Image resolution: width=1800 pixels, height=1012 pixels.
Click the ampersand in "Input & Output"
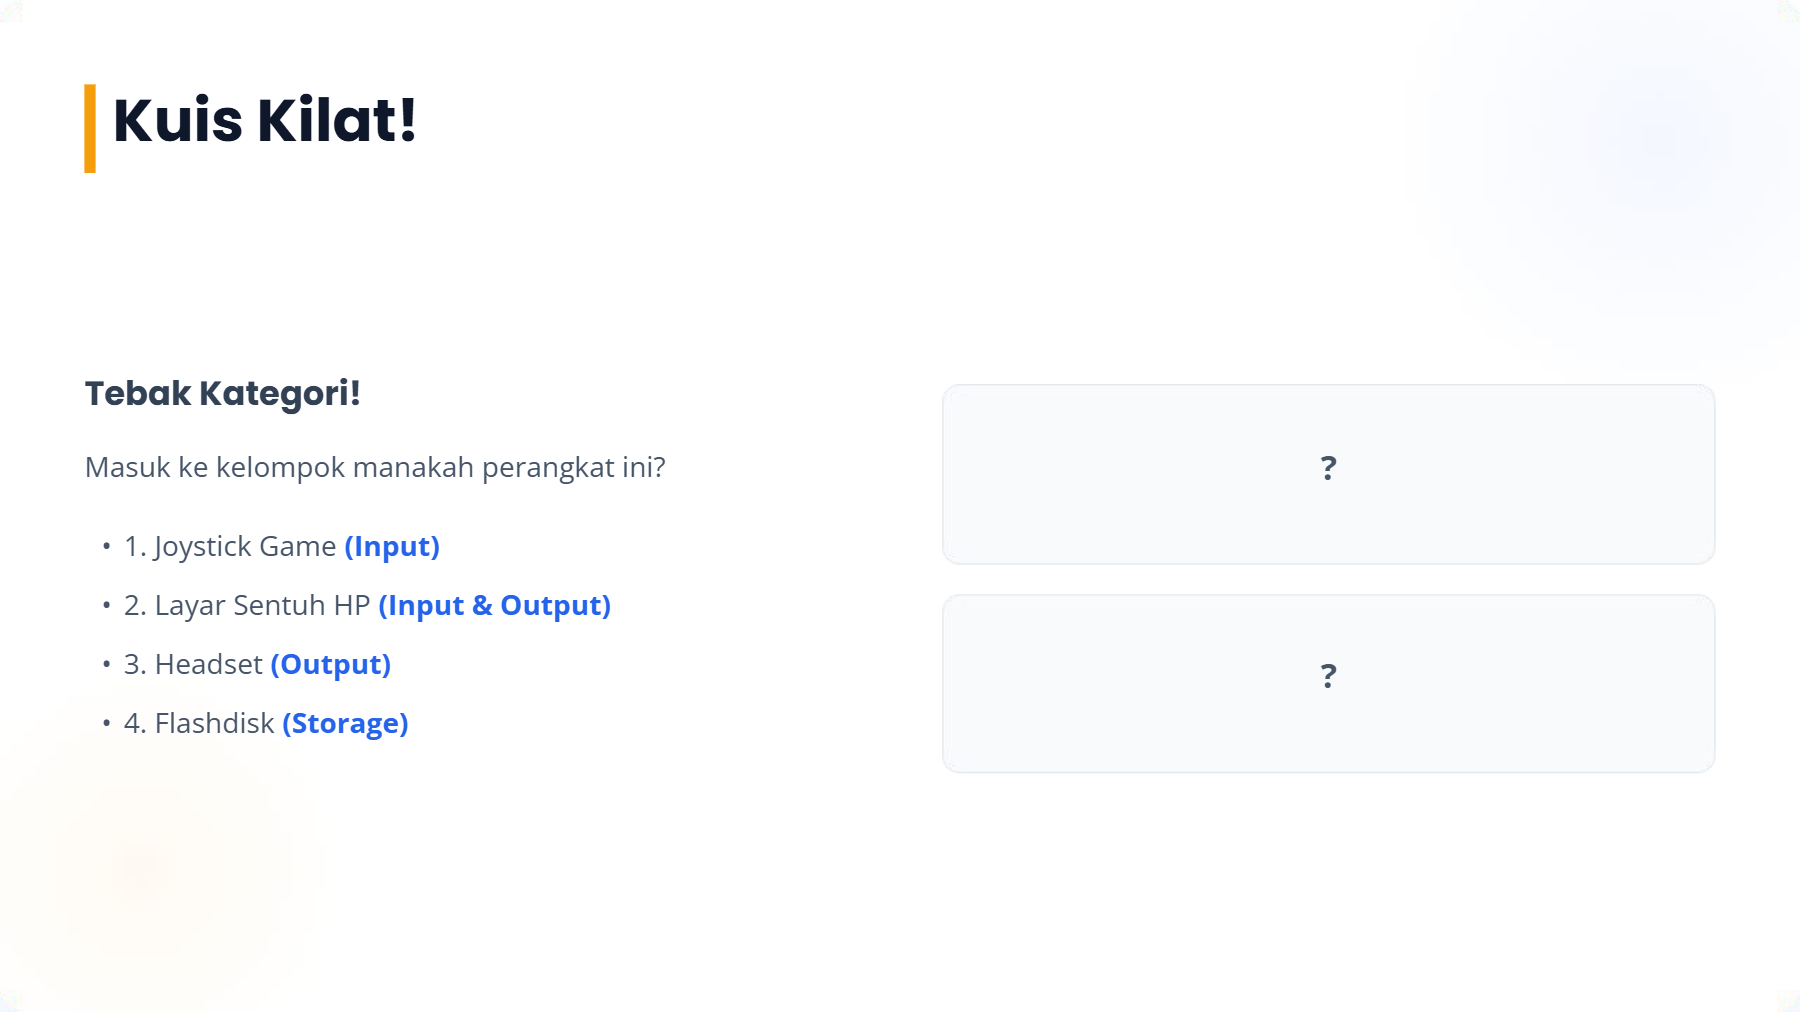(482, 606)
